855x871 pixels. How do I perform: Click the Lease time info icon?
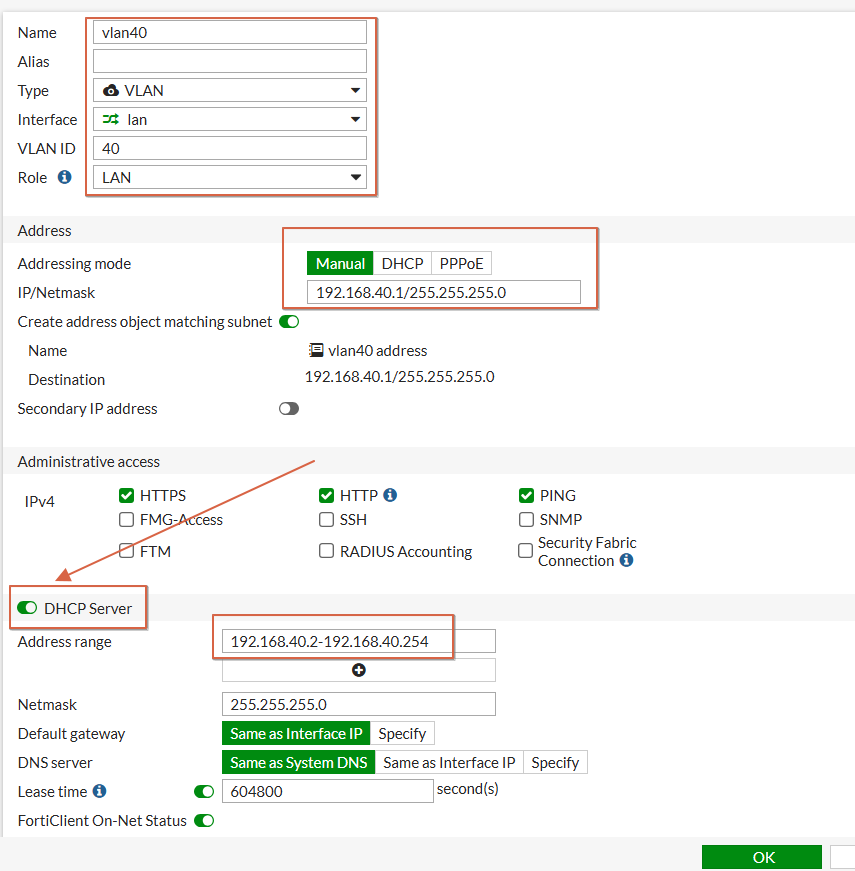click(99, 790)
